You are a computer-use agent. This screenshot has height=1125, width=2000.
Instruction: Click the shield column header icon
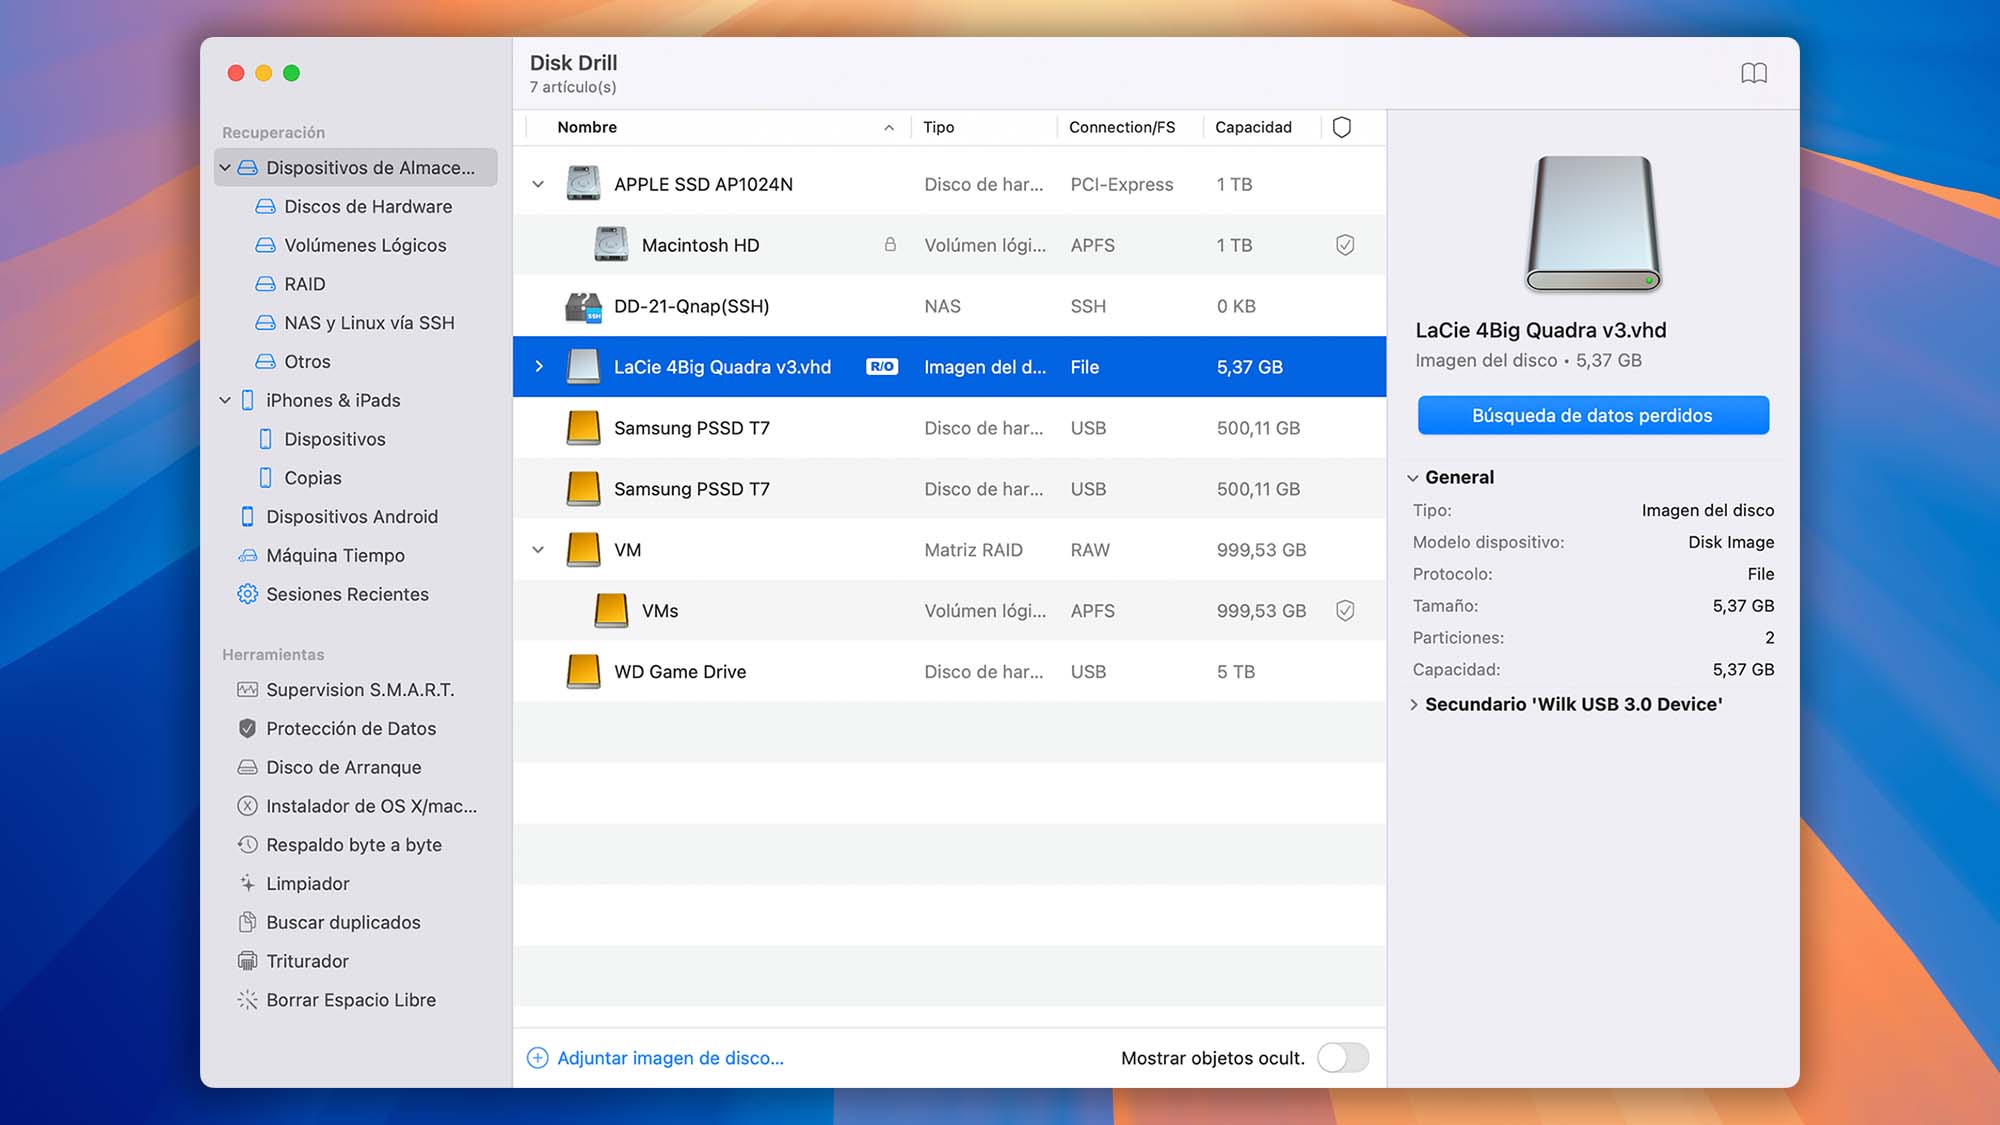1342,127
